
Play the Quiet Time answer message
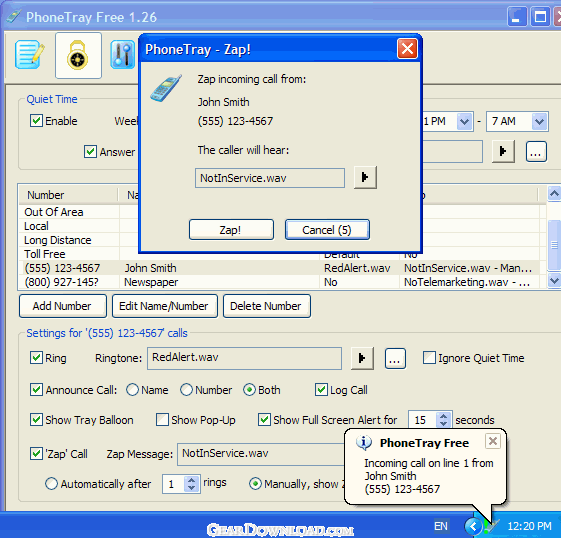pyautogui.click(x=503, y=151)
